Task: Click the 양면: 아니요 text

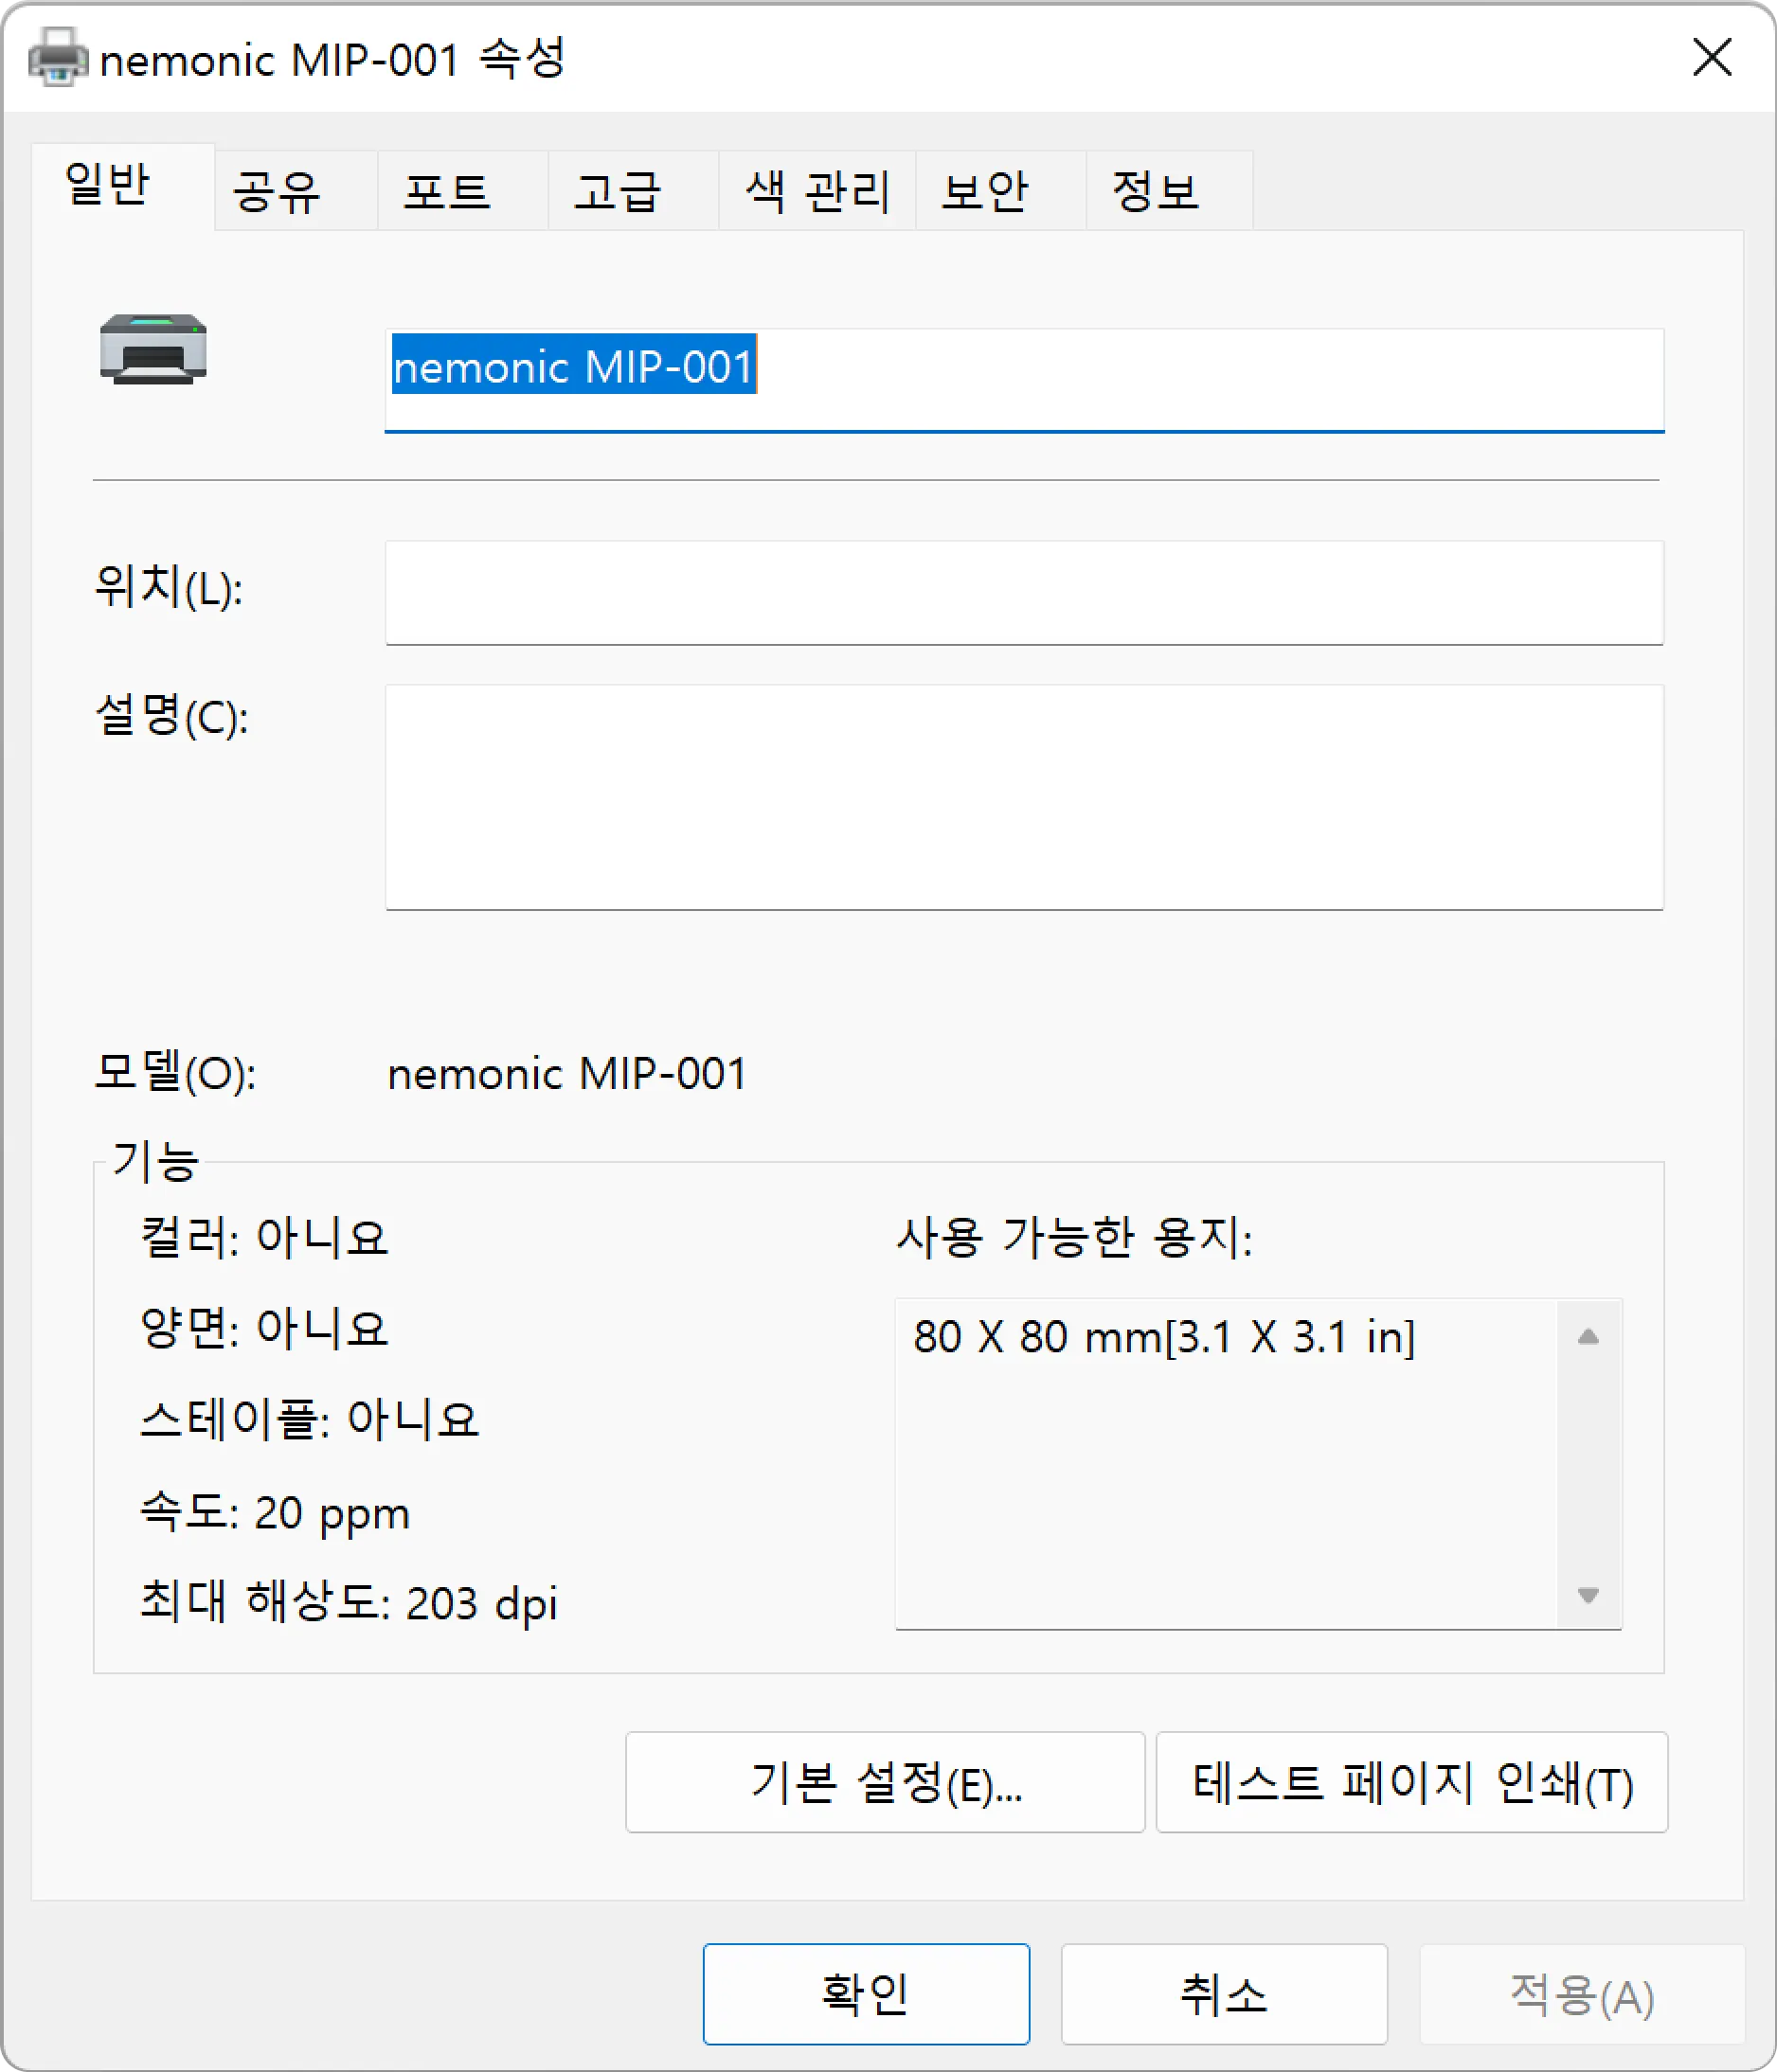Action: pyautogui.click(x=264, y=1328)
